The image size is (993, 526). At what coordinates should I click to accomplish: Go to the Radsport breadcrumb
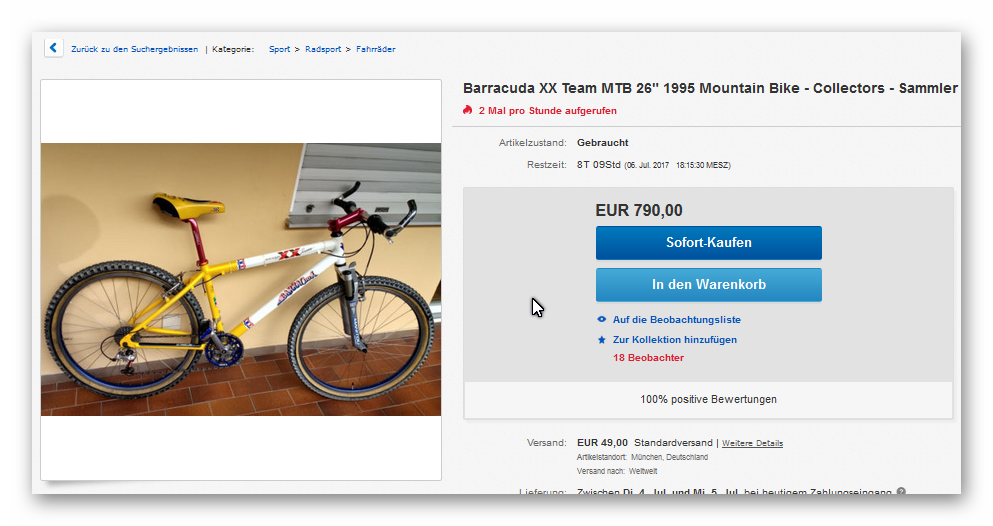pos(322,49)
